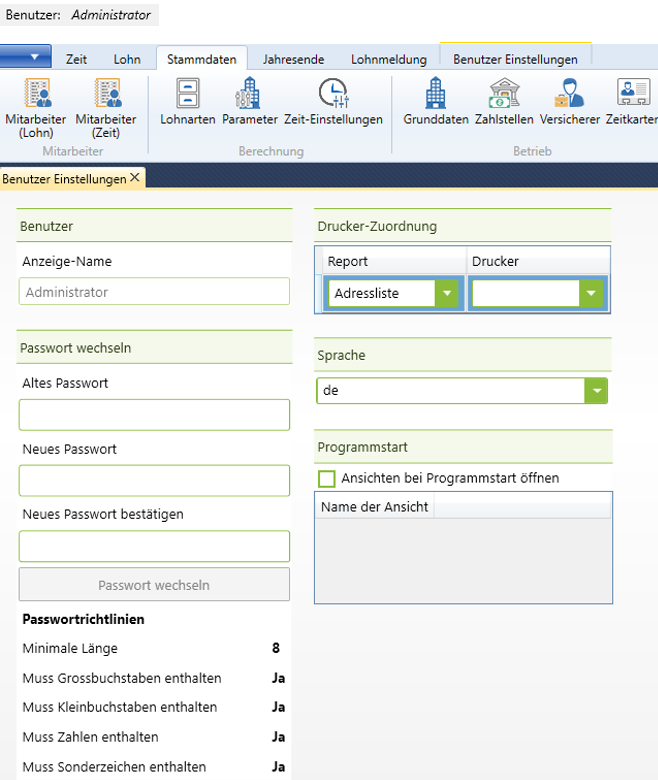Enable Ansichten bei Programmstart öffnen

[x=326, y=479]
